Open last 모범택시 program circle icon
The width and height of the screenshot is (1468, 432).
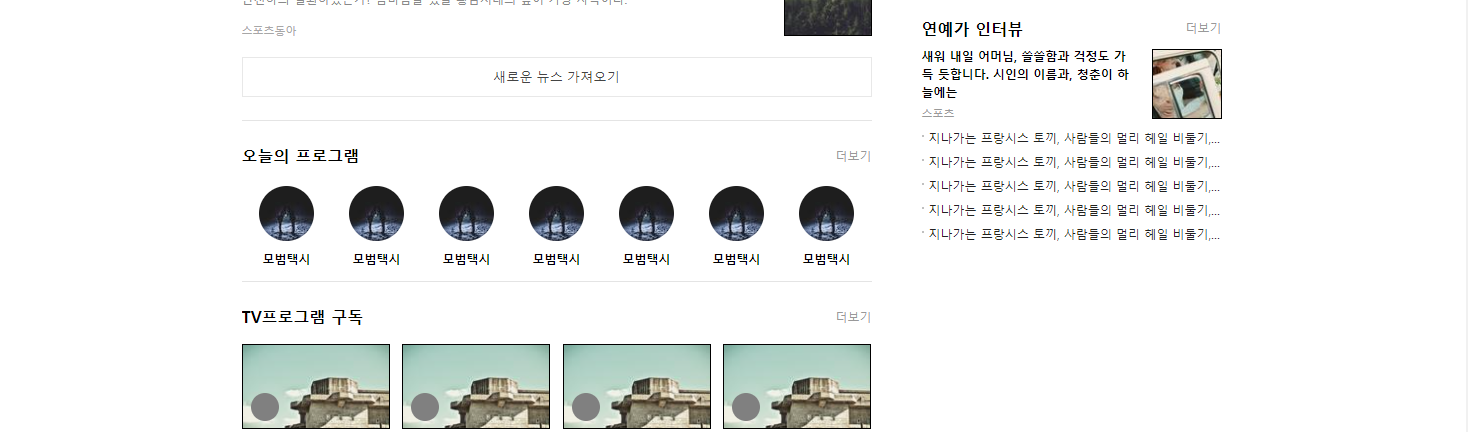826,213
